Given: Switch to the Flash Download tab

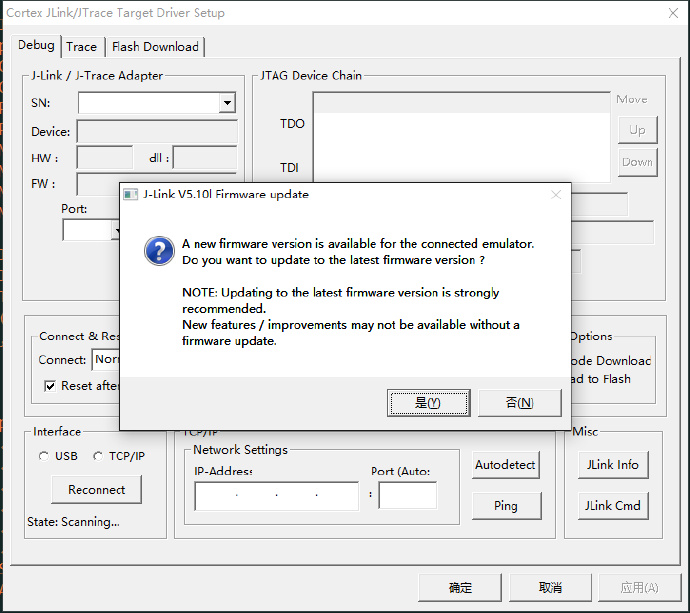Looking at the screenshot, I should [x=155, y=47].
